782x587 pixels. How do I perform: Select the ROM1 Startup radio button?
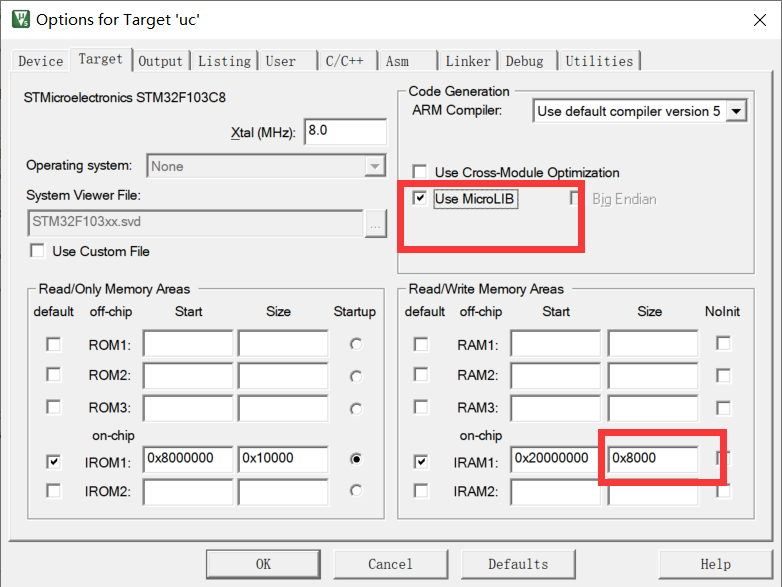356,344
